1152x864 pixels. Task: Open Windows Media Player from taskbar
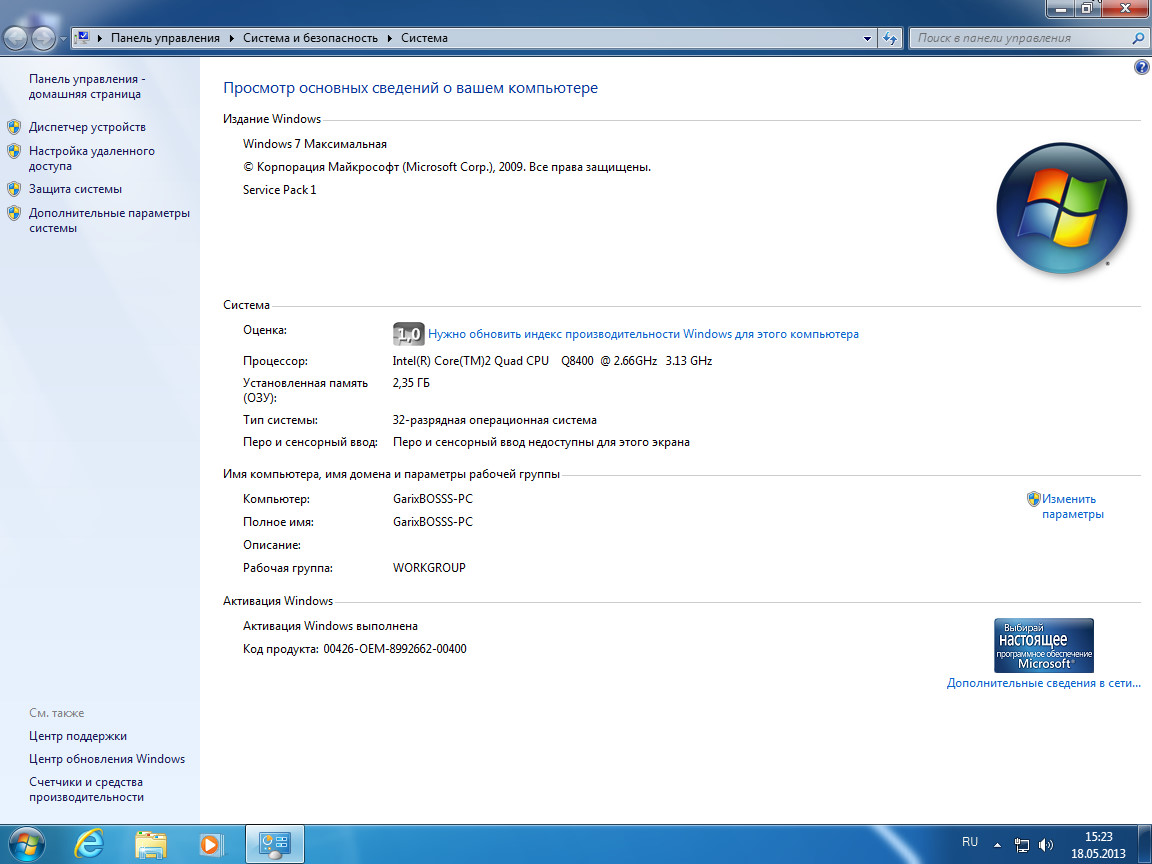pyautogui.click(x=212, y=845)
